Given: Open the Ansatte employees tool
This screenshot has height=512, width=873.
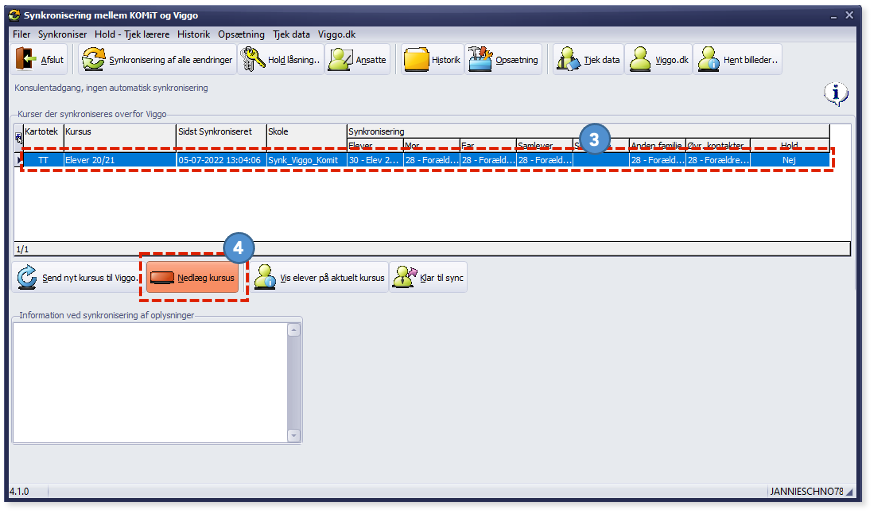Looking at the screenshot, I should pos(357,60).
